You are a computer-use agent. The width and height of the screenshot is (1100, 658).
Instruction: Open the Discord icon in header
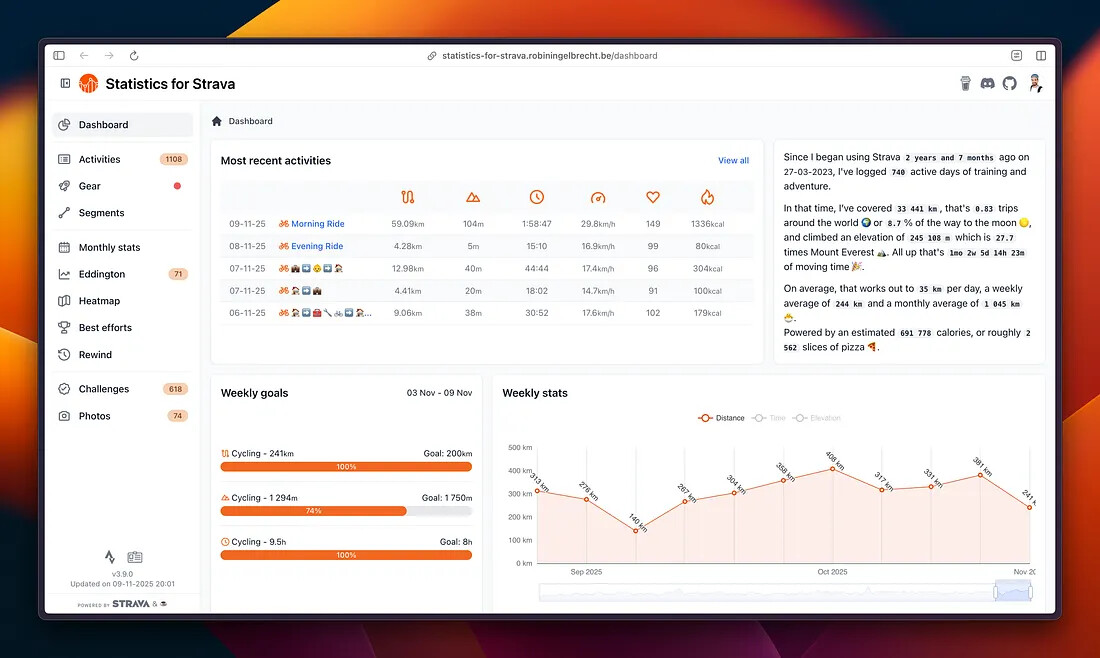[987, 84]
